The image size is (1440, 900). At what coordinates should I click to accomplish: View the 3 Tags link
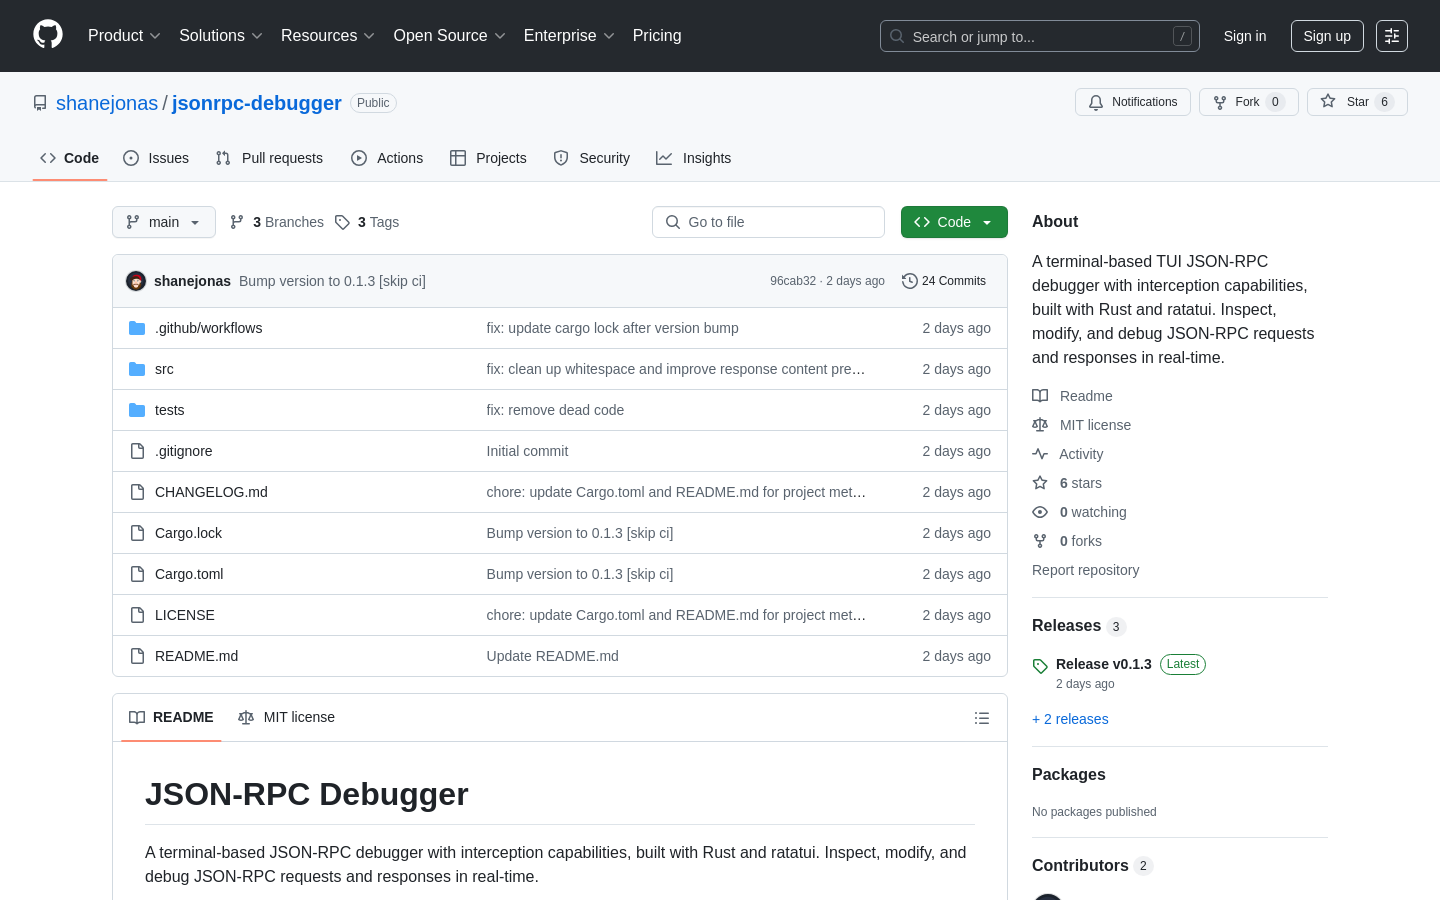[367, 222]
